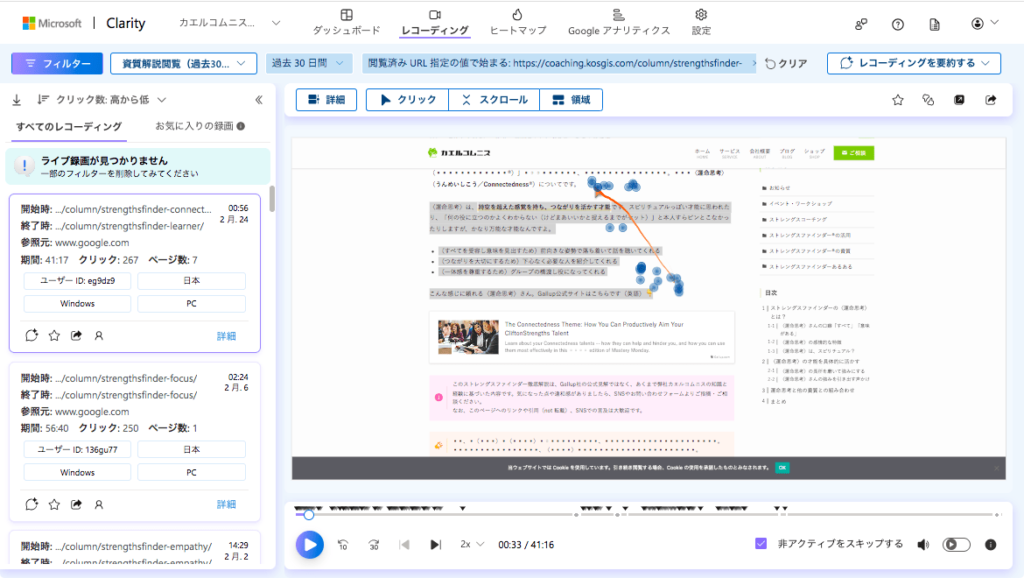
Task: Select the スクロール view button
Action: tap(494, 100)
